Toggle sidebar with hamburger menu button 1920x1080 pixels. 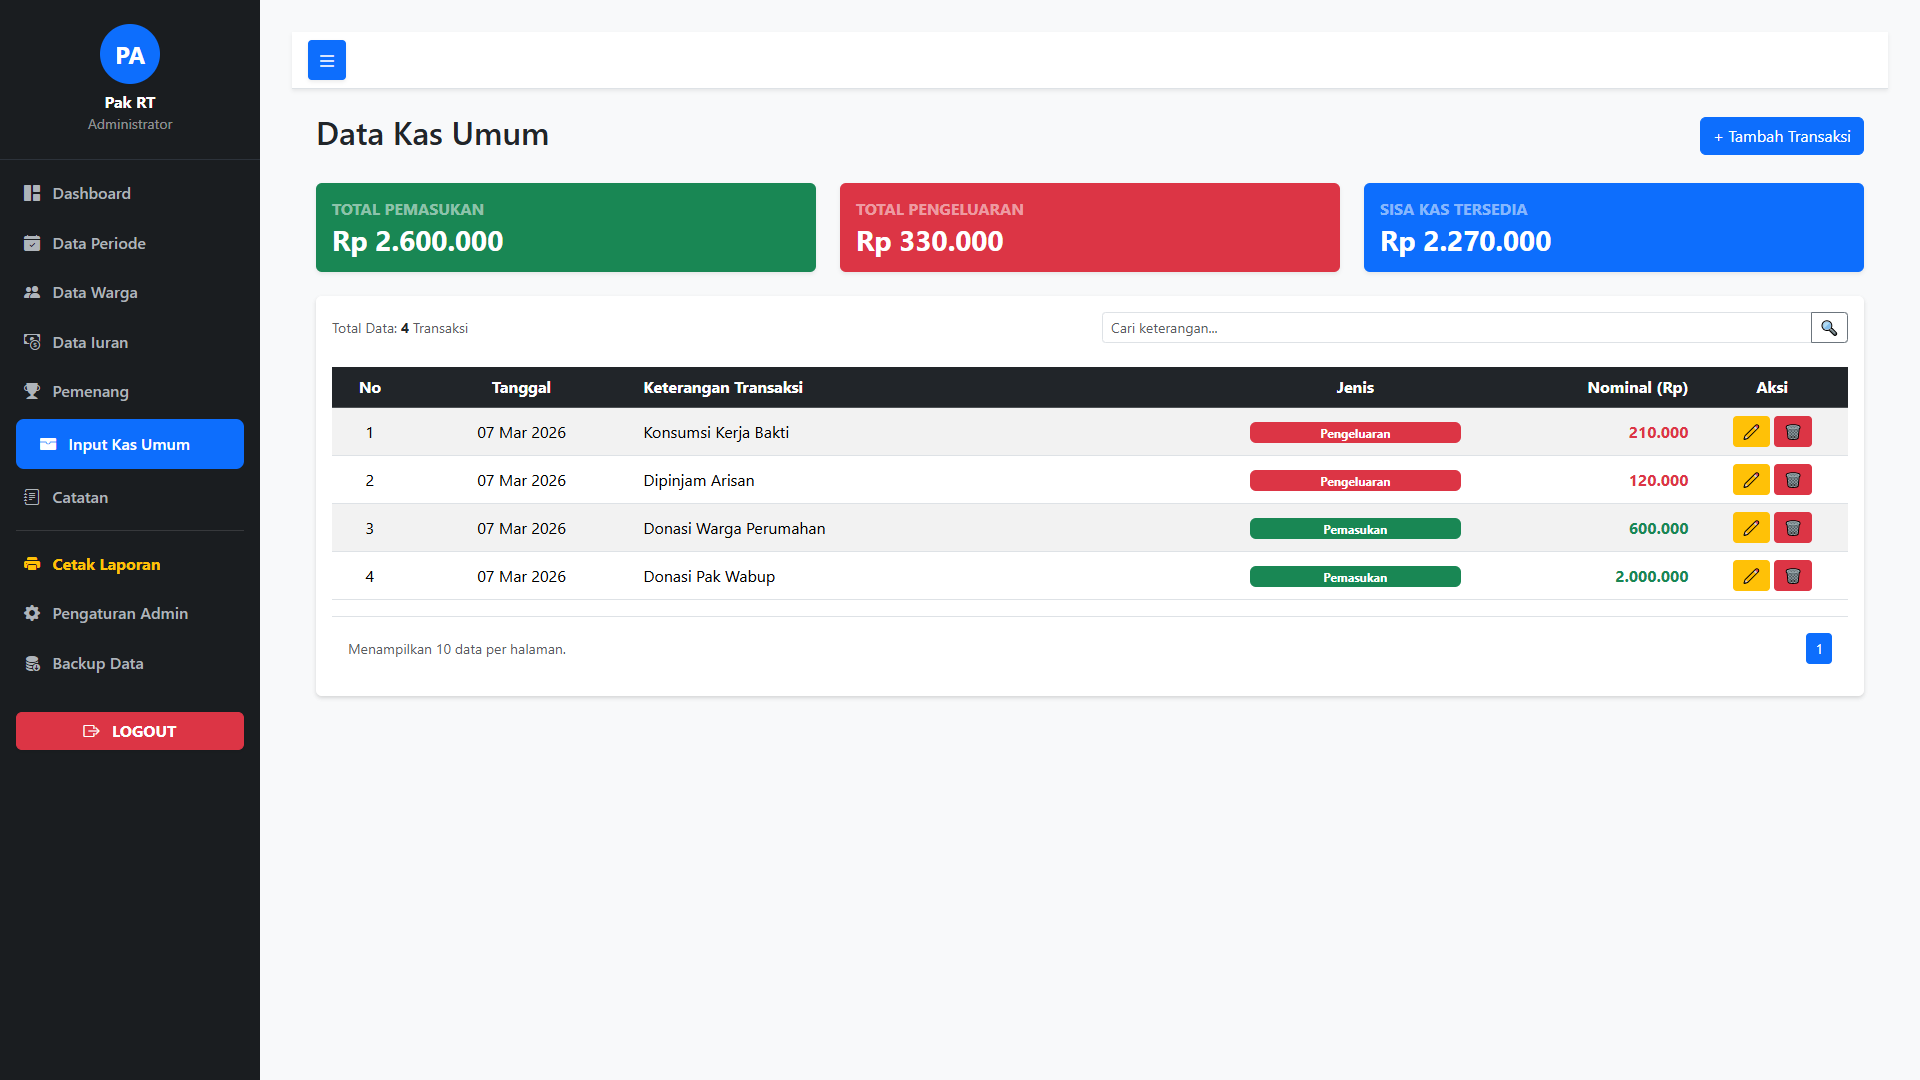point(326,60)
